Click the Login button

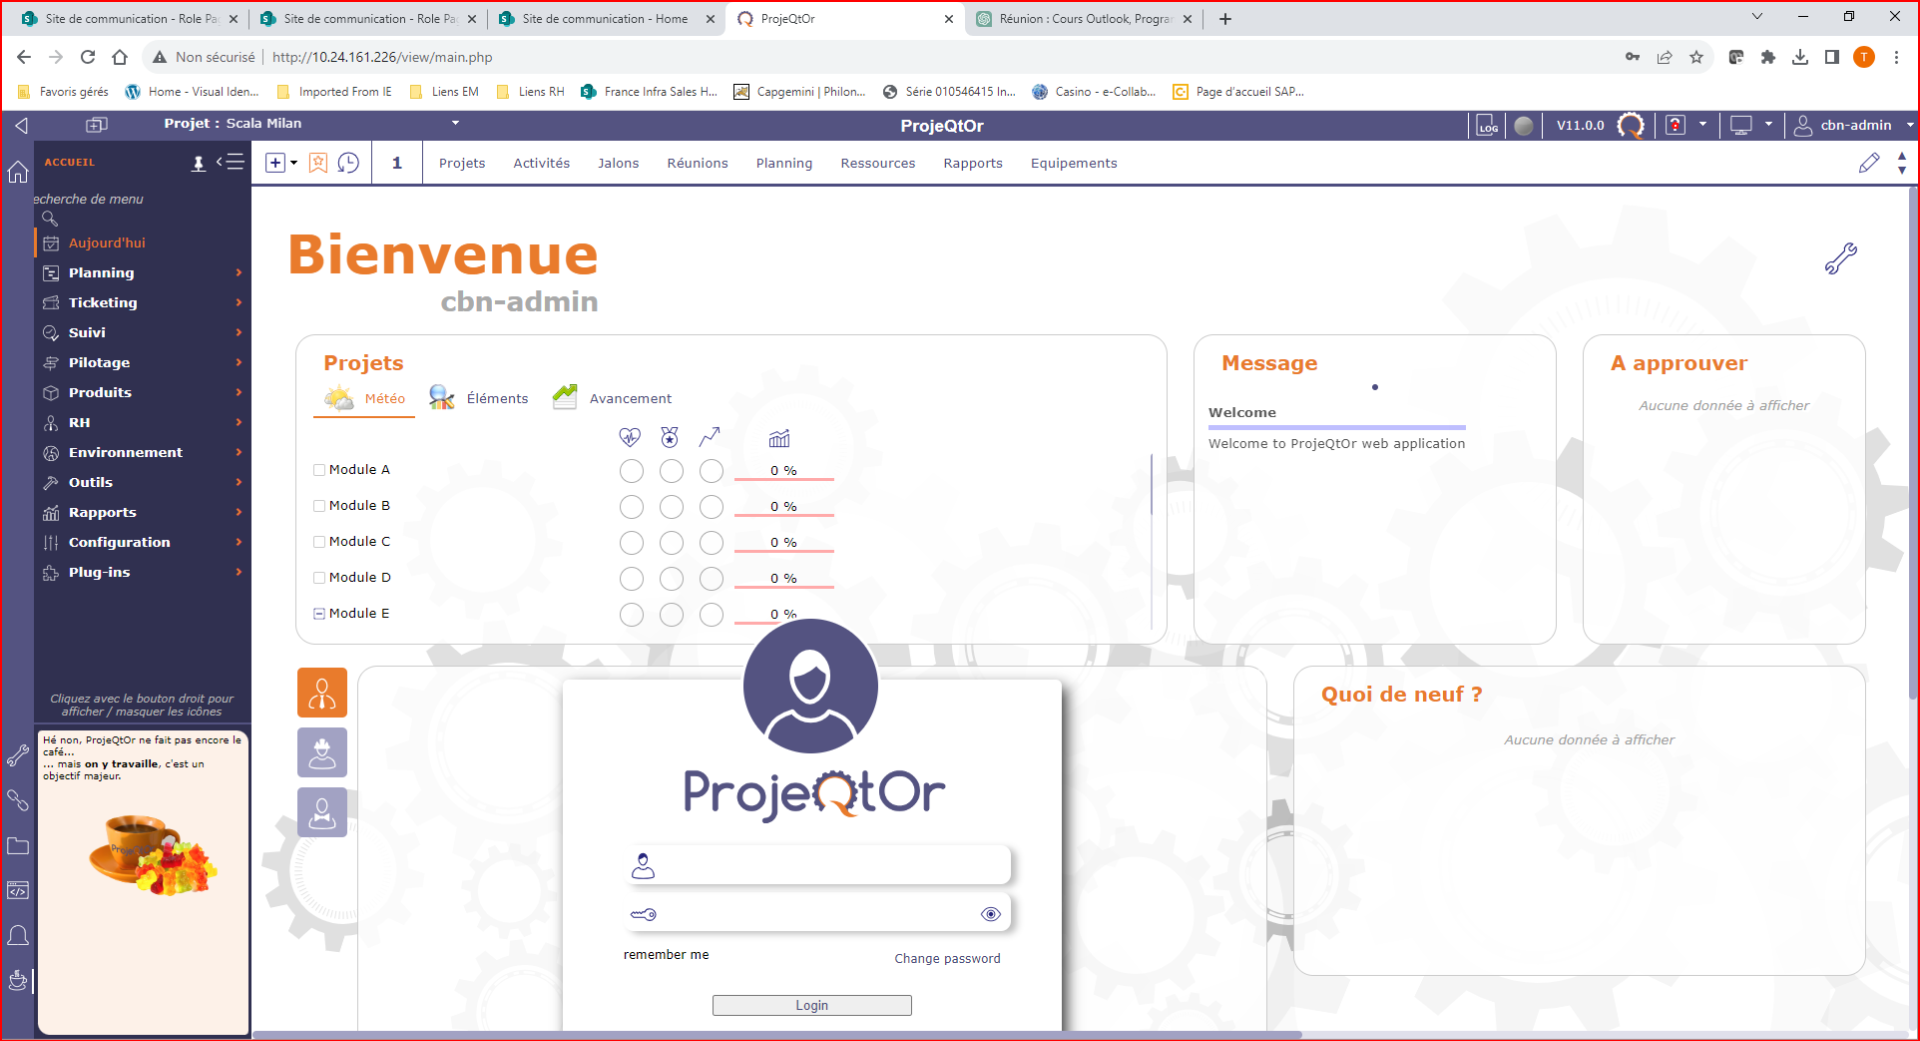812,1005
